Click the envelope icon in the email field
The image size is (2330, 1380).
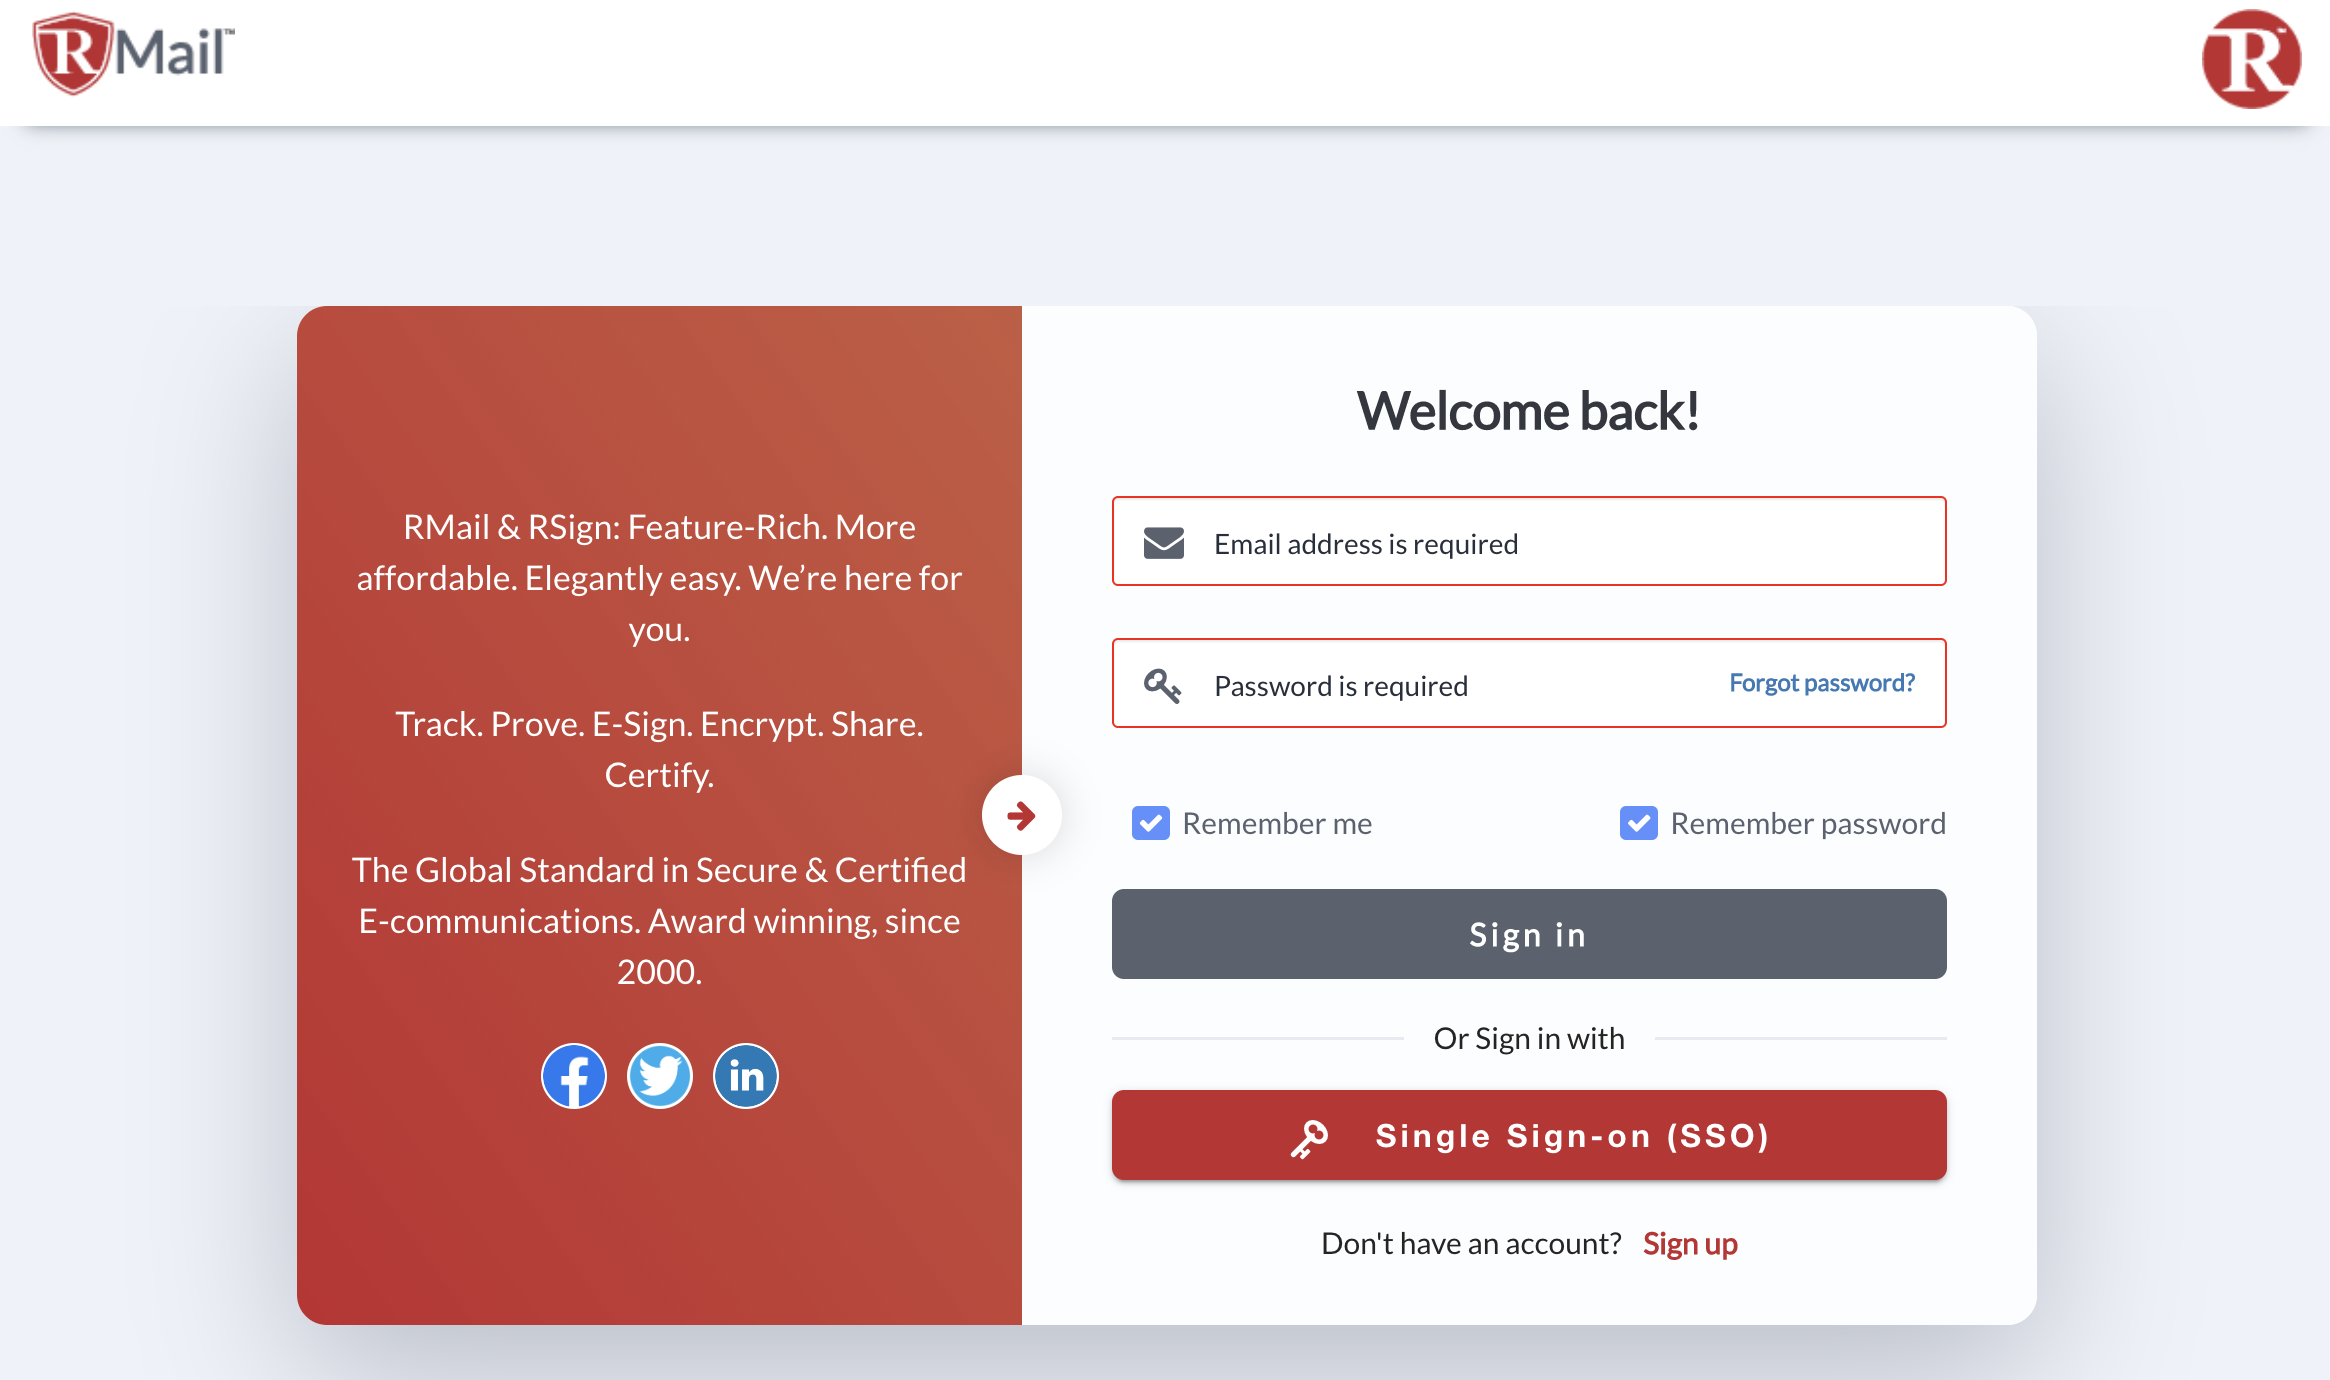point(1164,543)
